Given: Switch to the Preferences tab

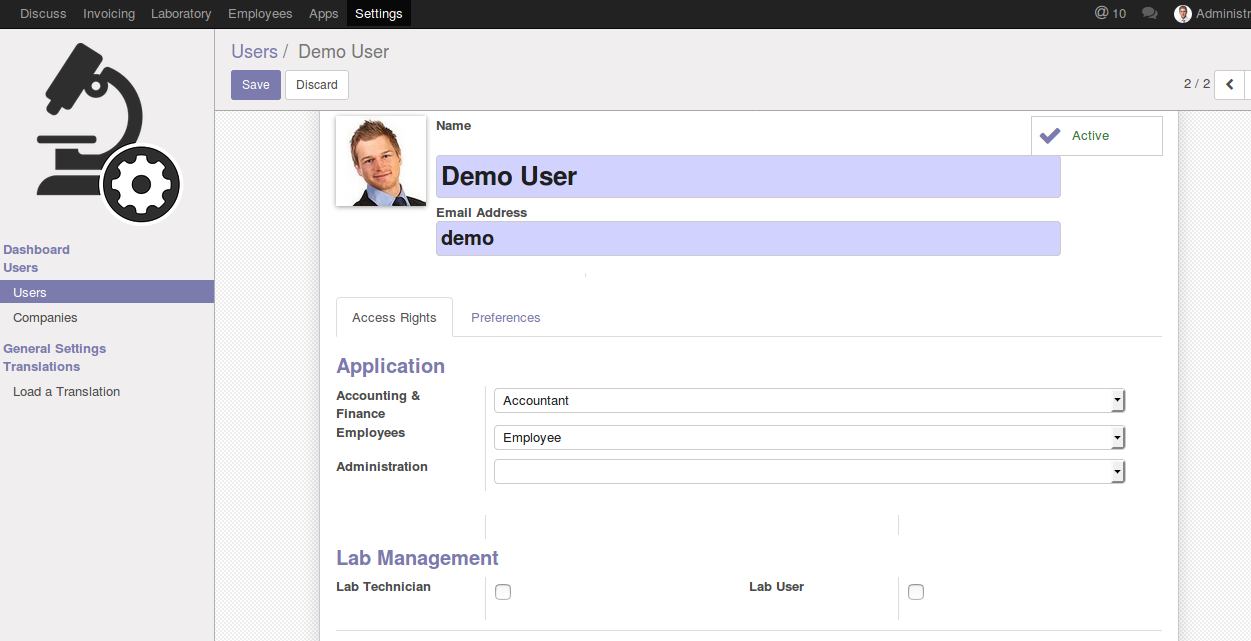Looking at the screenshot, I should pos(505,318).
